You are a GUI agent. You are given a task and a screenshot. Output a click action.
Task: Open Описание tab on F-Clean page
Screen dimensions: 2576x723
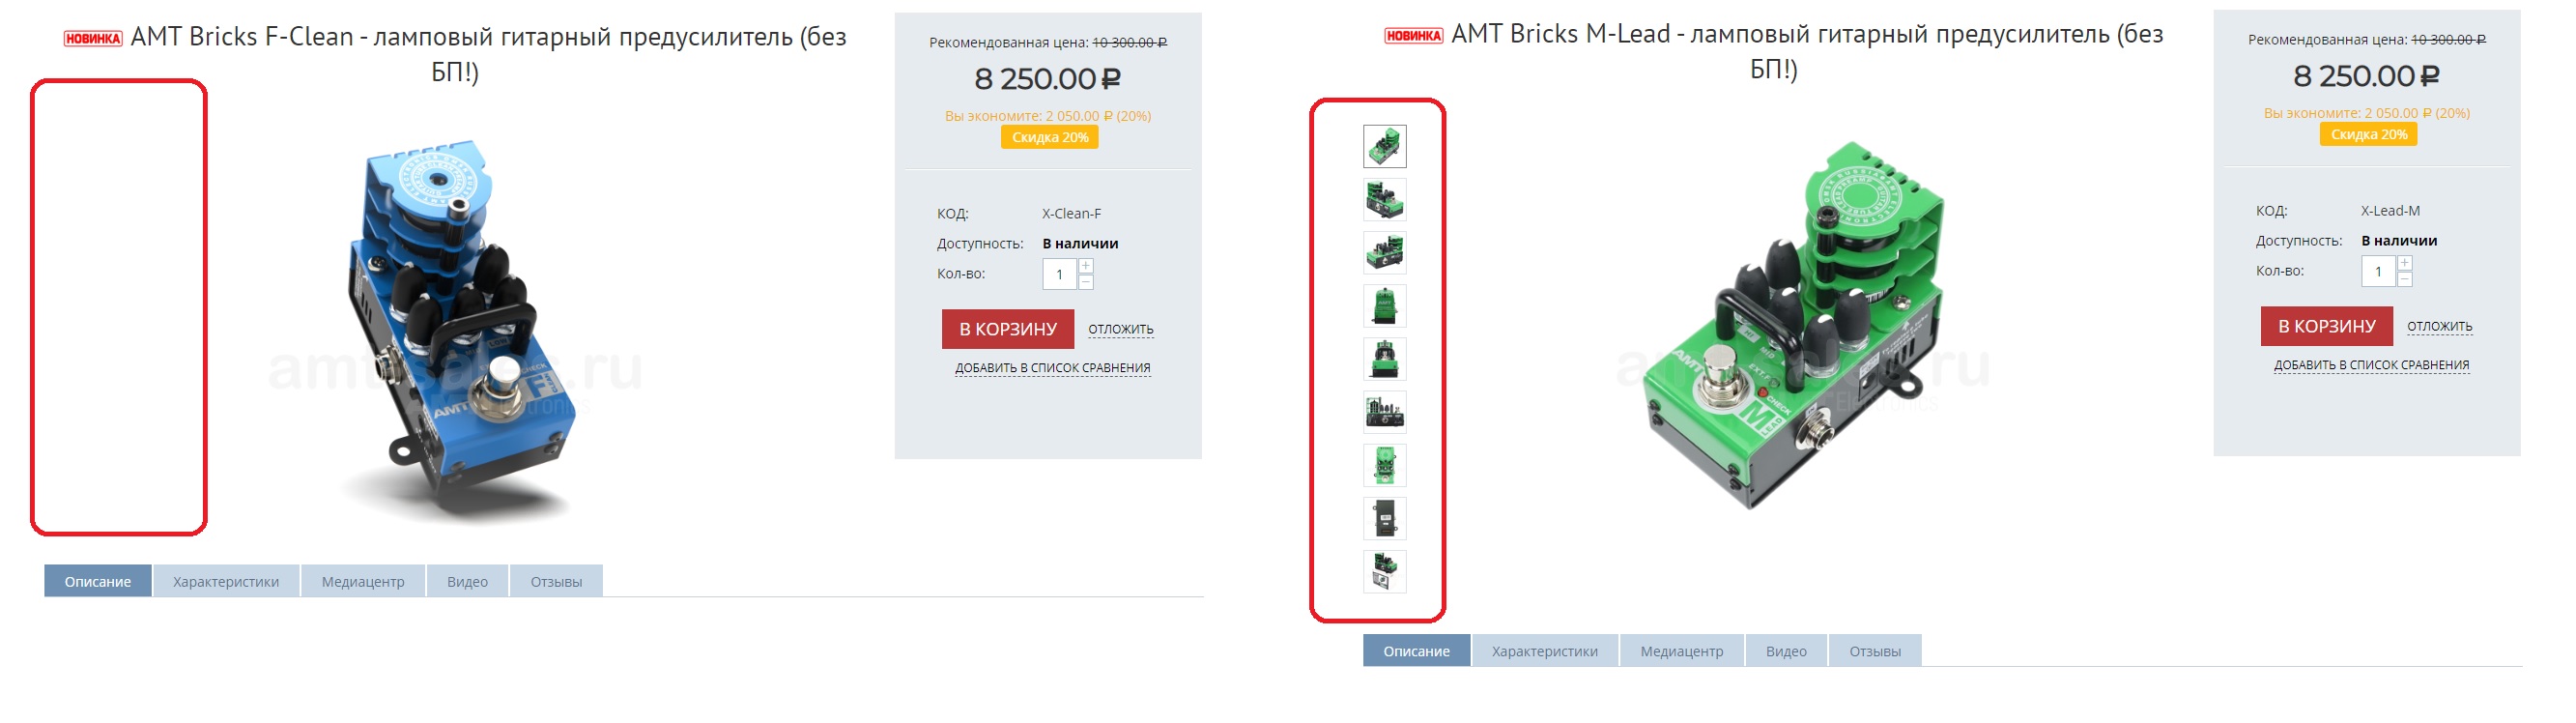point(98,581)
